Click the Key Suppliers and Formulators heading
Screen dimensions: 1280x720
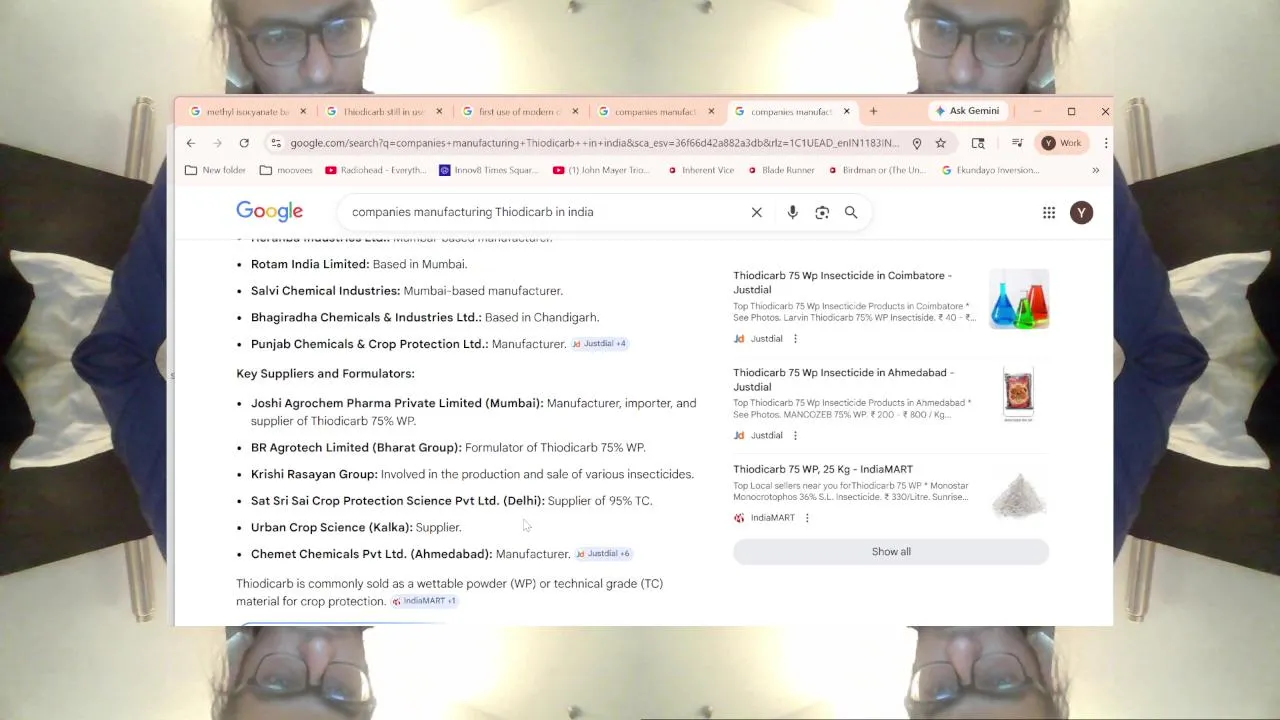pyautogui.click(x=325, y=374)
